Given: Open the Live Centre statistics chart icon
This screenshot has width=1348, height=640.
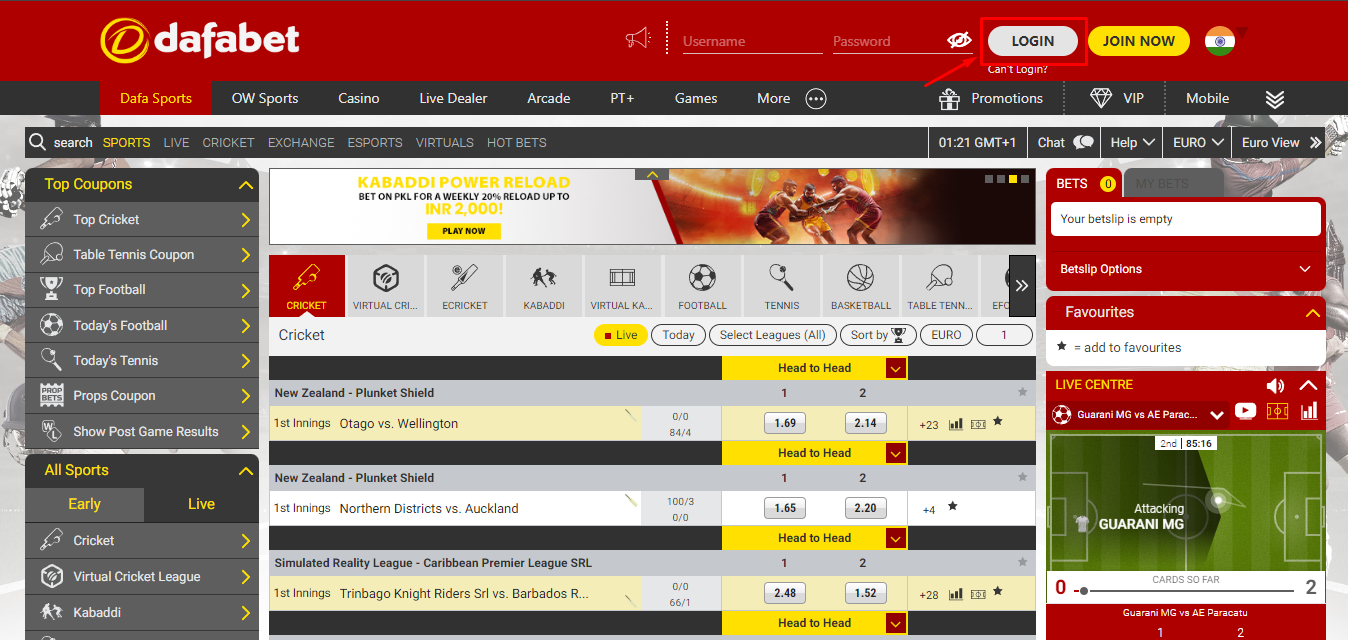Looking at the screenshot, I should (x=1309, y=412).
